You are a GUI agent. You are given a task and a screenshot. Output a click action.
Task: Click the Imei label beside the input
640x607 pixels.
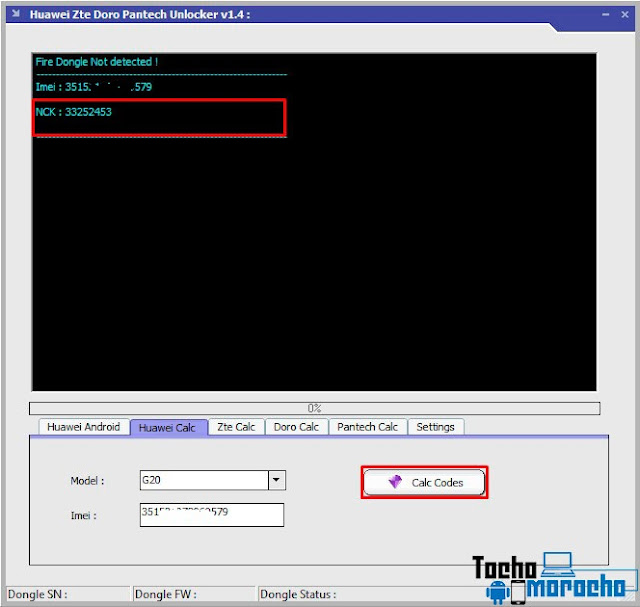[84, 516]
